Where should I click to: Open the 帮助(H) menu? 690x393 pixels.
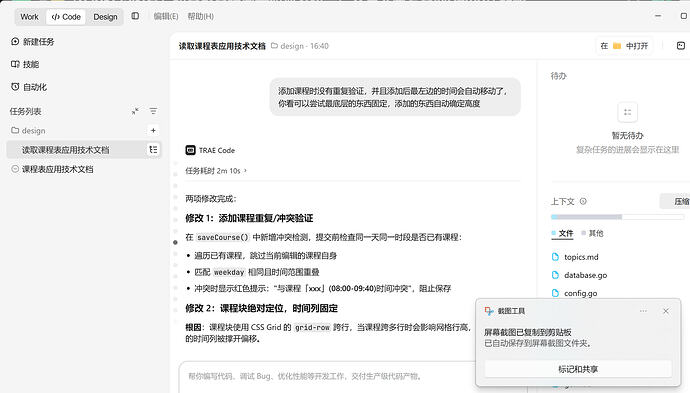point(201,16)
